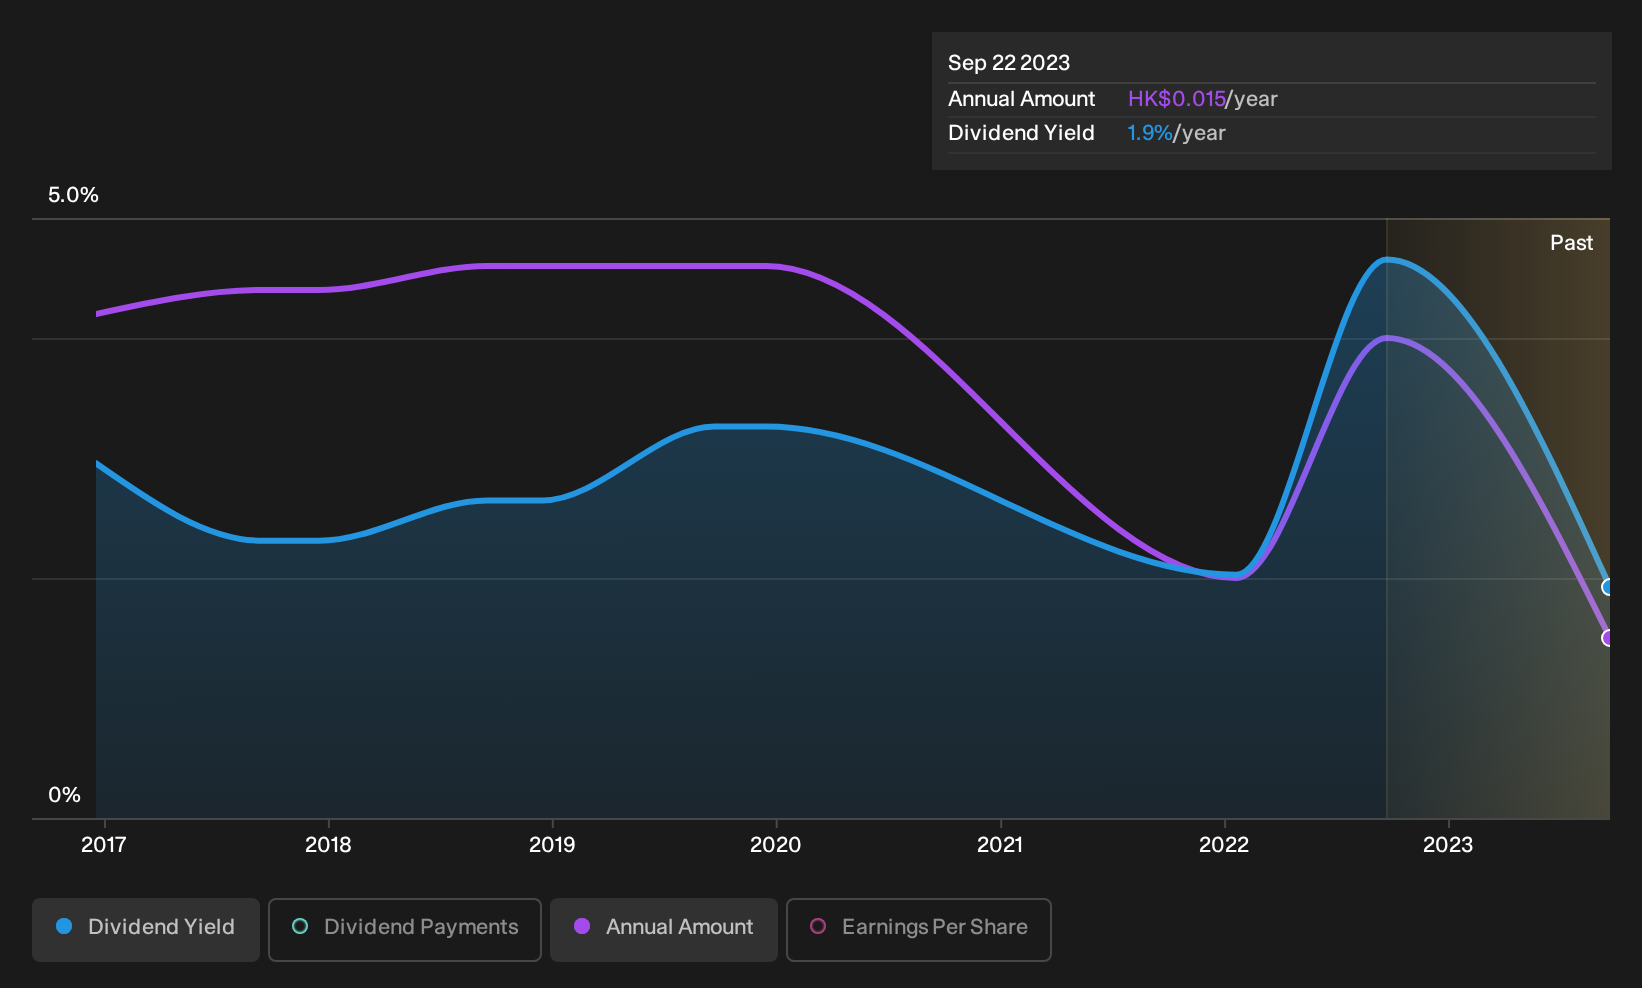The height and width of the screenshot is (988, 1642).
Task: Toggle the Dividend Yield legend button
Action: pyautogui.click(x=146, y=929)
